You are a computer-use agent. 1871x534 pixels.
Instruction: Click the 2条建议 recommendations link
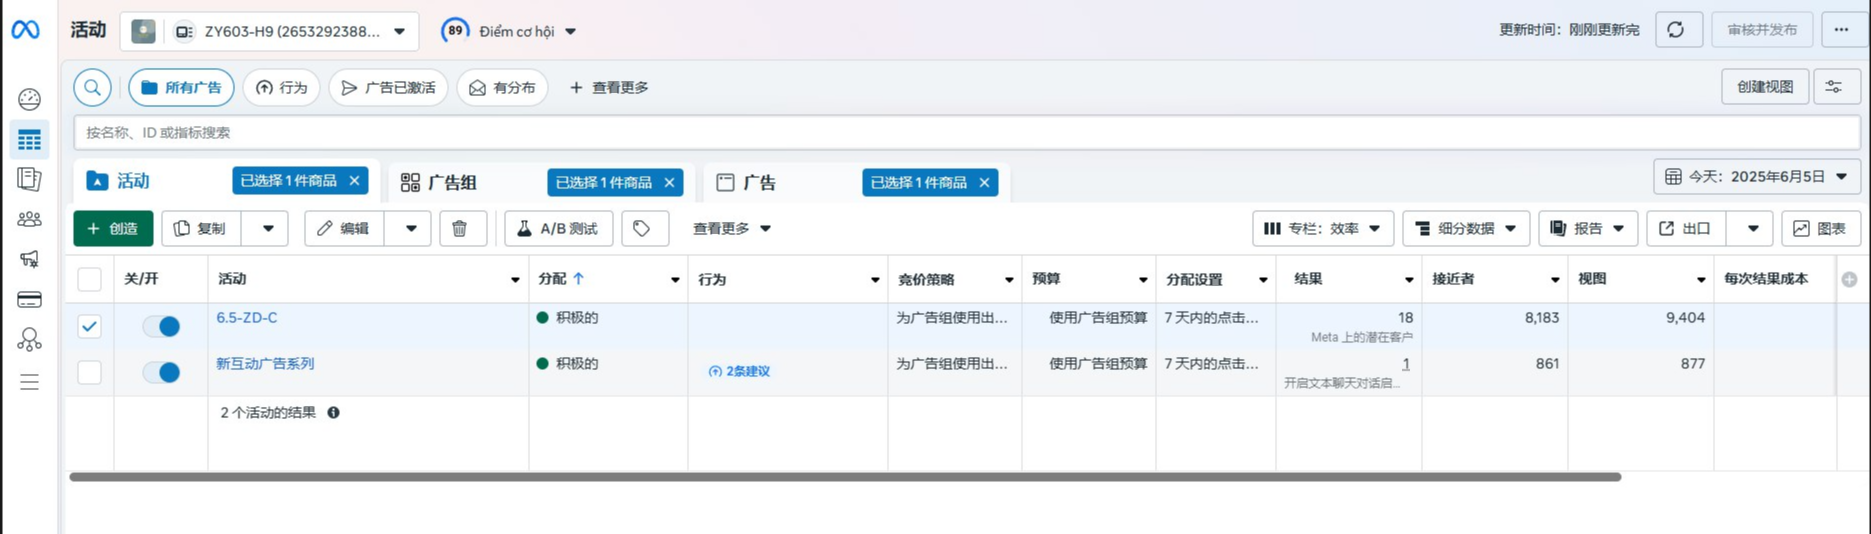pos(739,371)
